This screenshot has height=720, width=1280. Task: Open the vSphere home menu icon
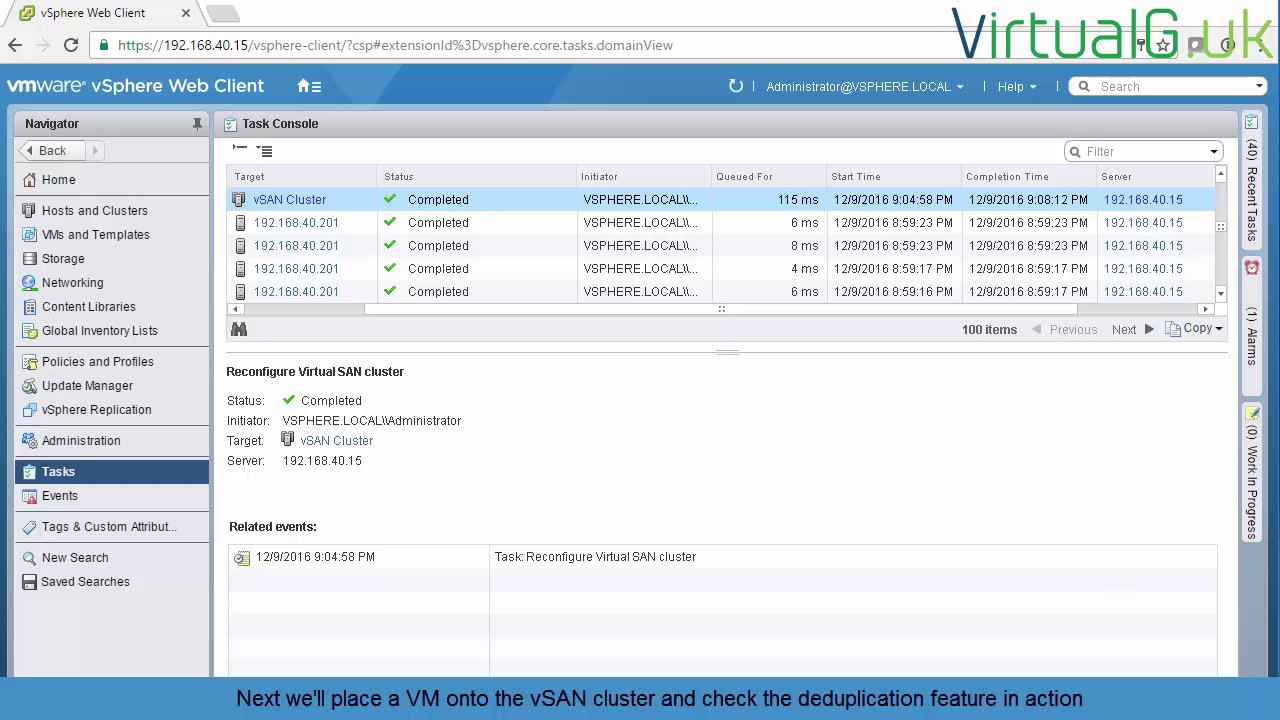pyautogui.click(x=309, y=86)
